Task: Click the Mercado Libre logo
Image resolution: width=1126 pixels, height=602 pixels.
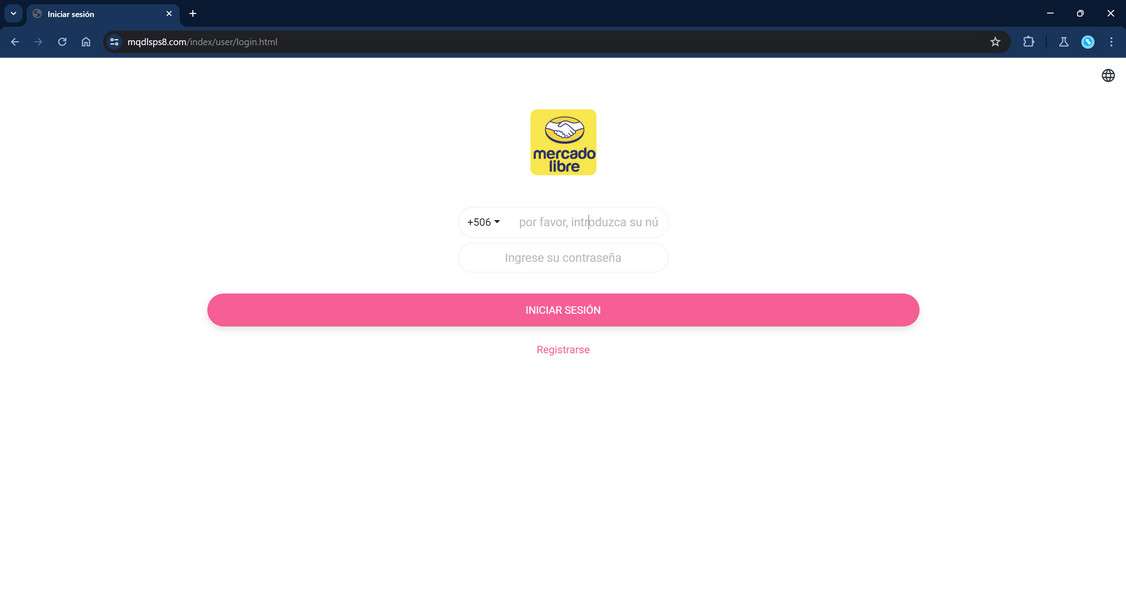Action: (562, 141)
